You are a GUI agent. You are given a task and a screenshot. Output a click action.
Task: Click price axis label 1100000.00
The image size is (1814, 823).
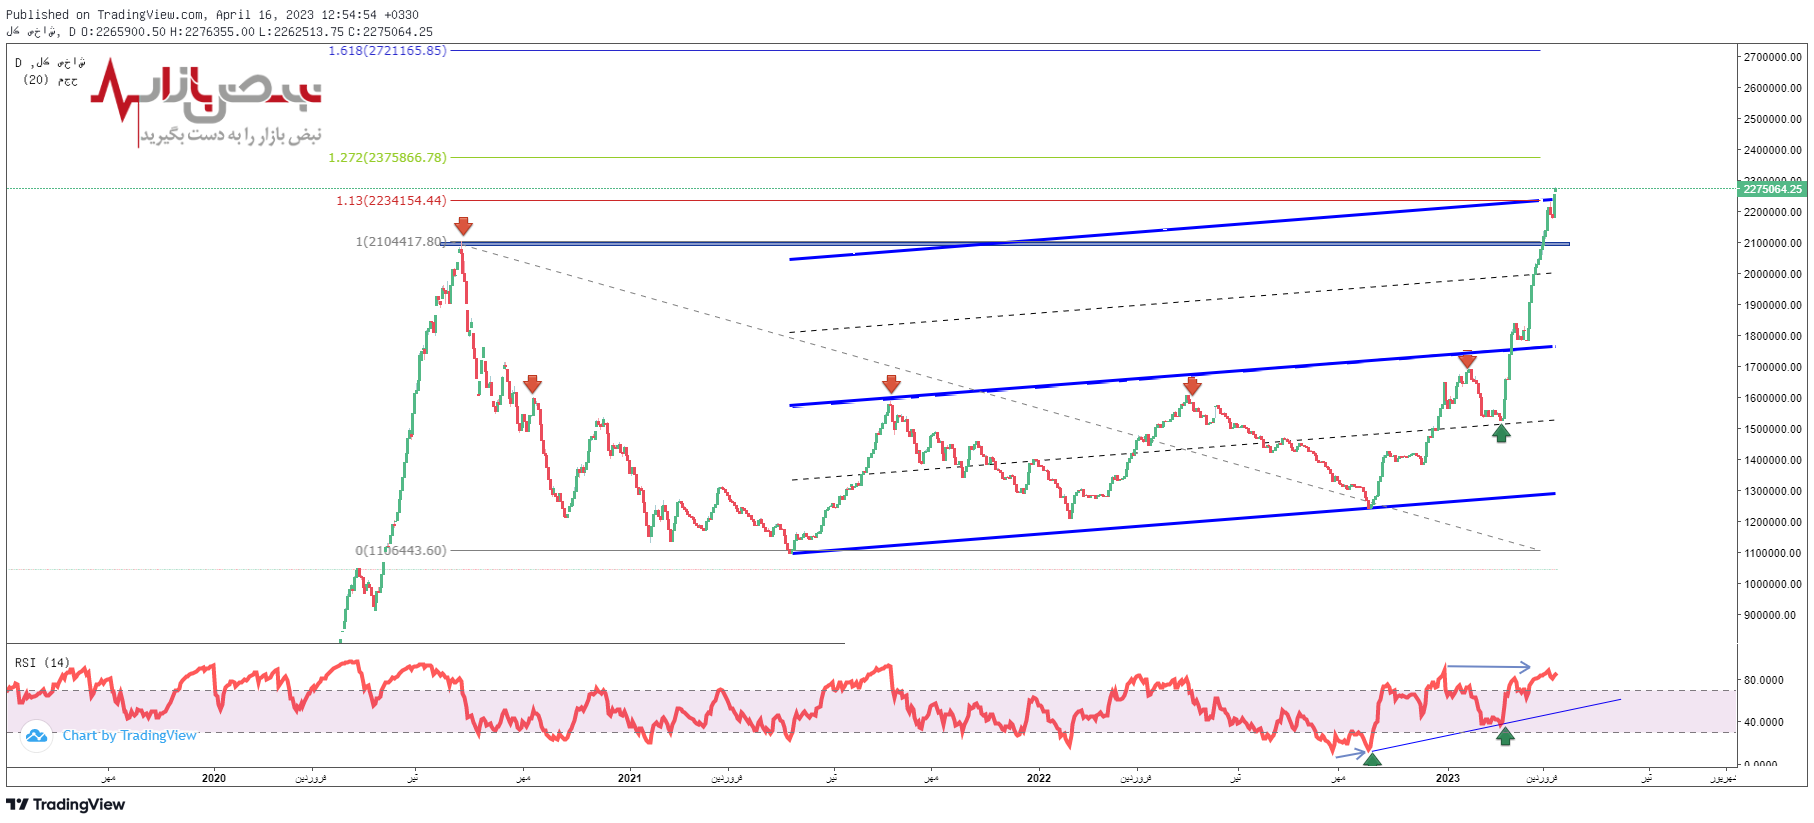tap(1772, 554)
